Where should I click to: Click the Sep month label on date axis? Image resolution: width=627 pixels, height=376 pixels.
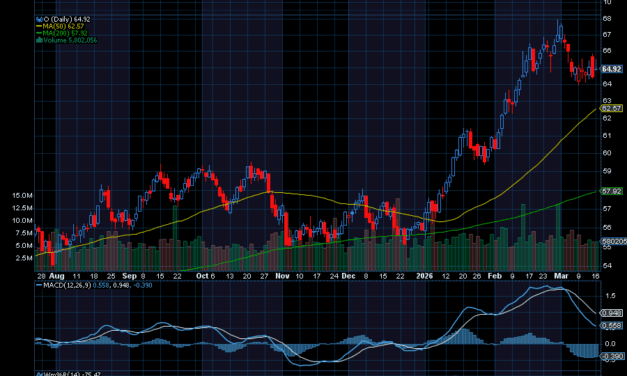tap(129, 276)
